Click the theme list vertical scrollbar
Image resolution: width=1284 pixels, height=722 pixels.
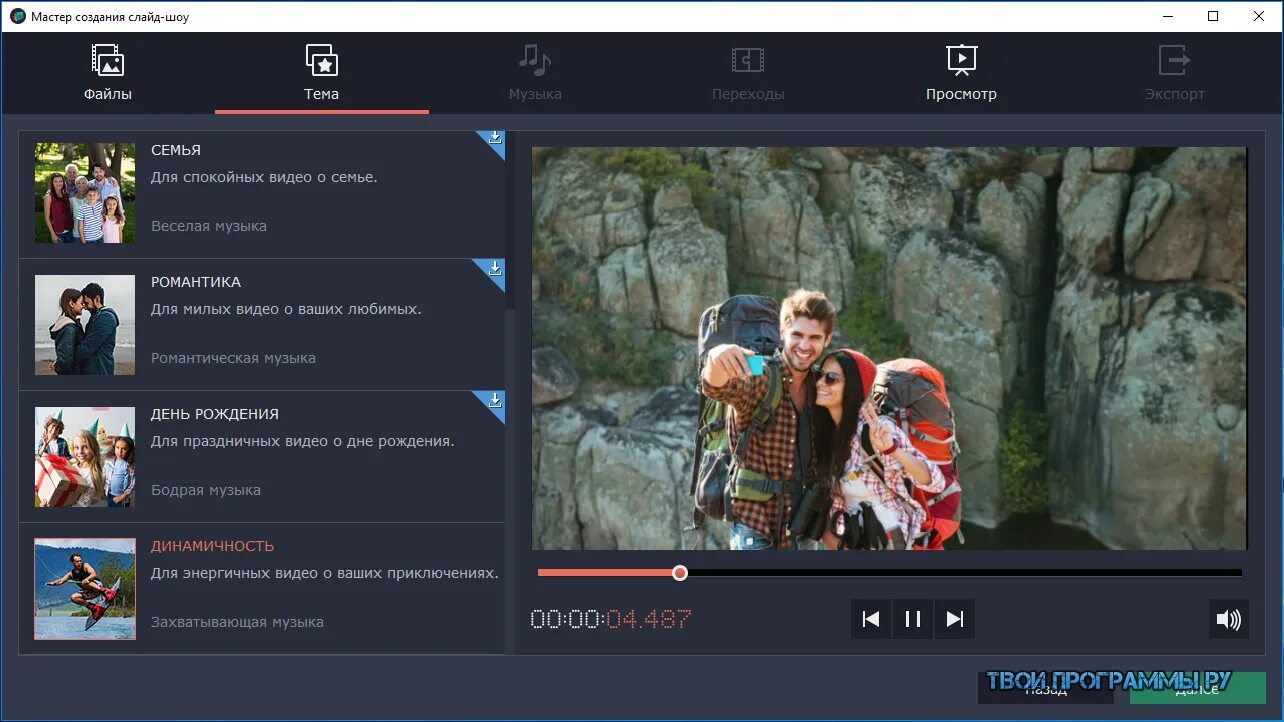pos(510,220)
